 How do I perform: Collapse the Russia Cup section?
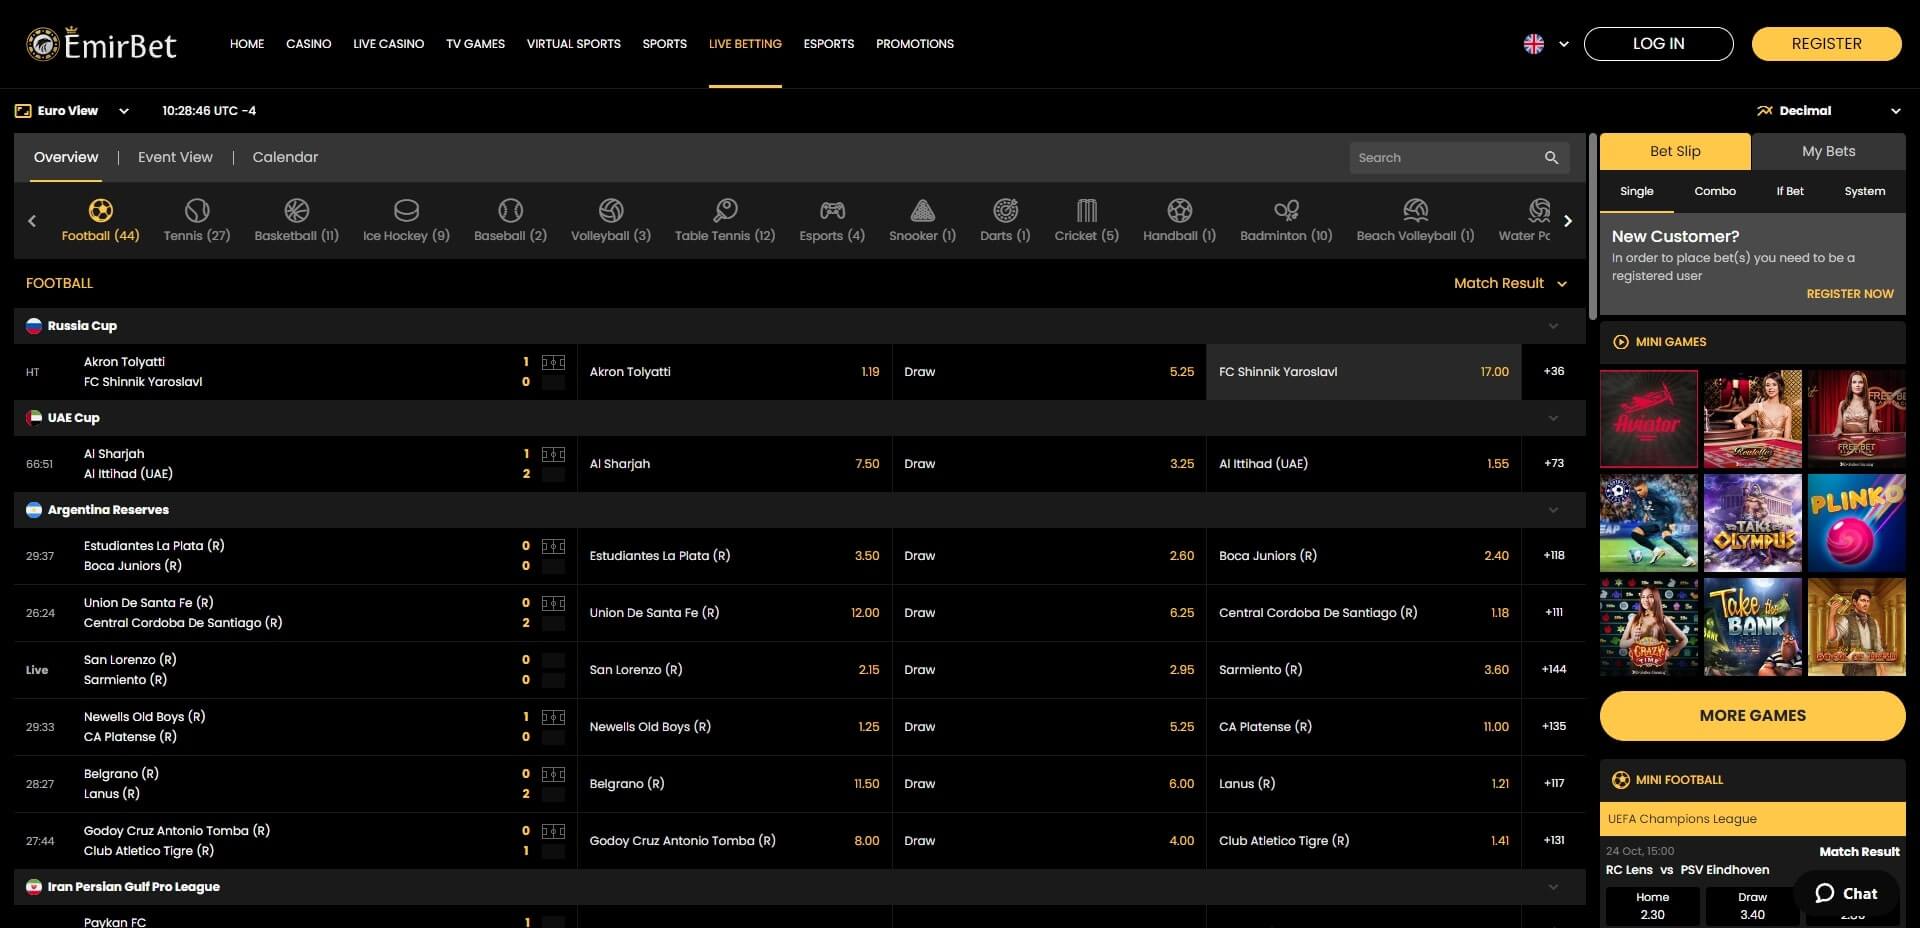pos(1553,326)
